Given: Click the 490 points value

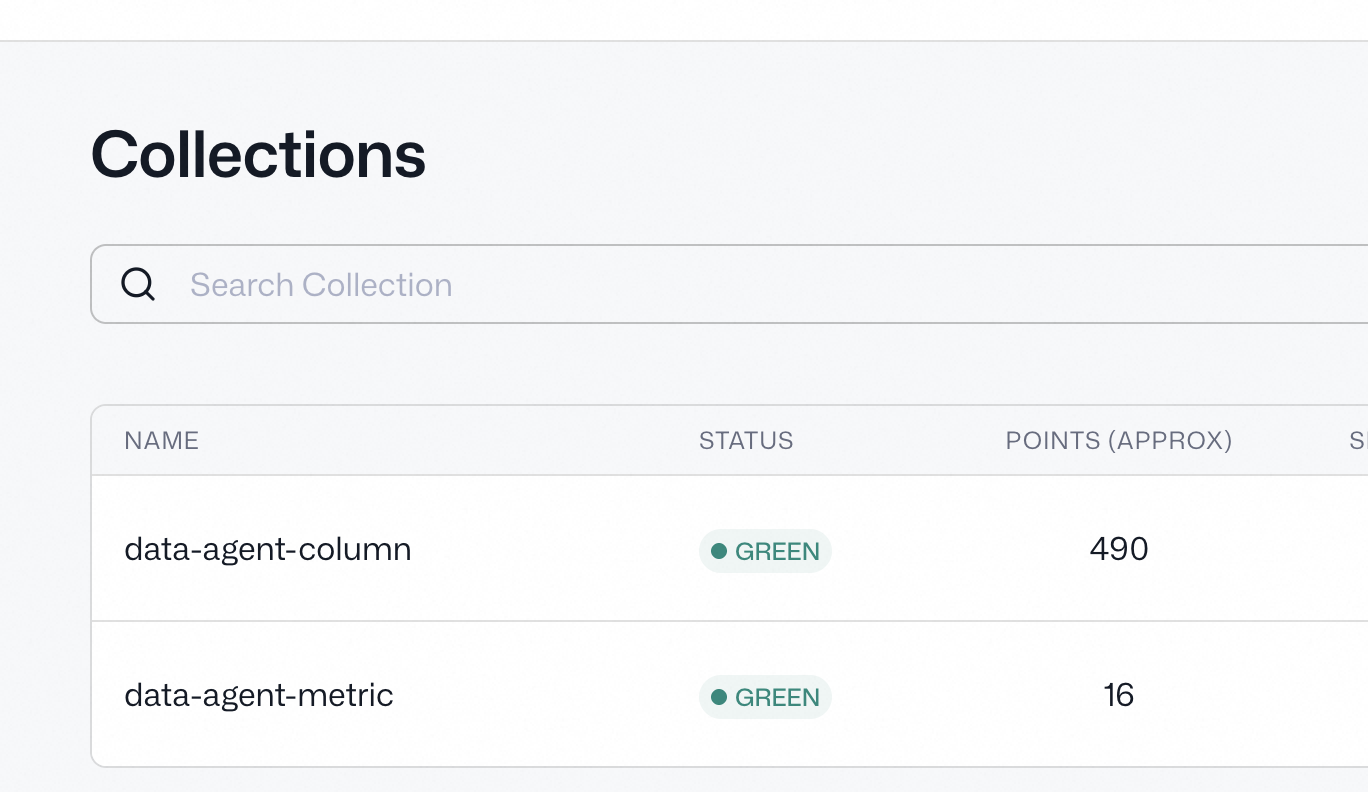Looking at the screenshot, I should pos(1119,549).
